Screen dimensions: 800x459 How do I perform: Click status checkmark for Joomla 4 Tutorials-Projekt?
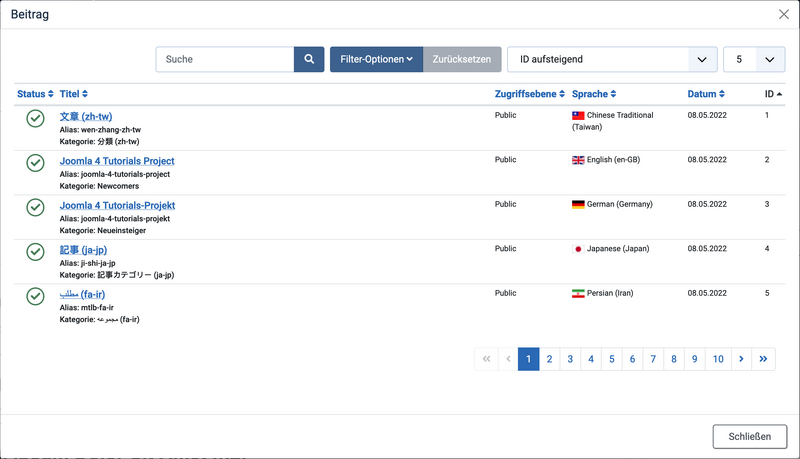[x=35, y=207]
